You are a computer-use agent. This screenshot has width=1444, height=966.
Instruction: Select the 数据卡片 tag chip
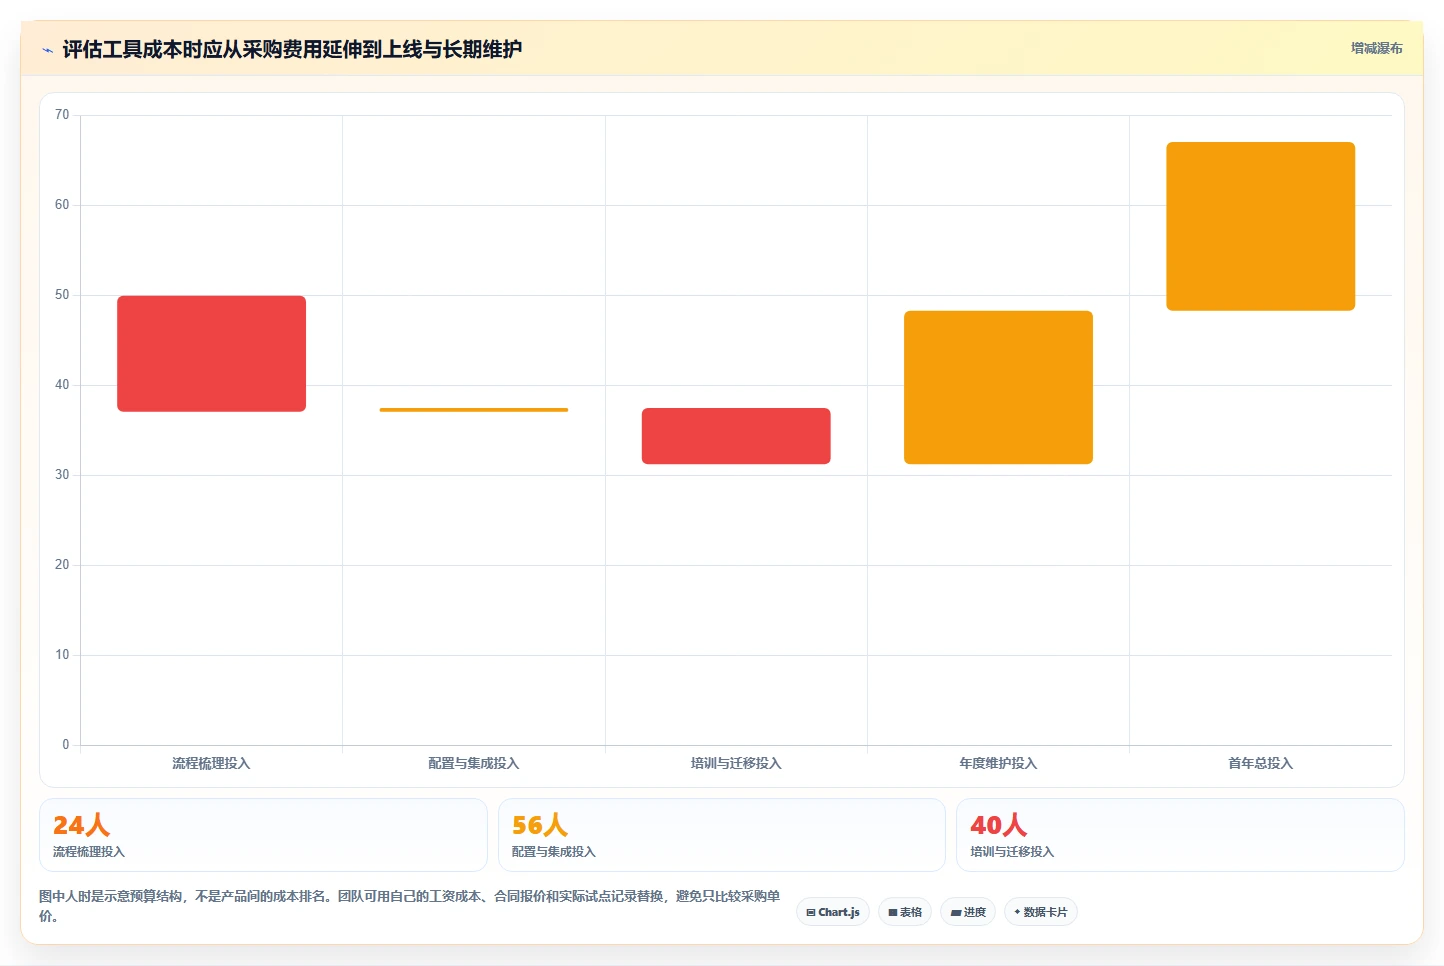pos(1040,912)
